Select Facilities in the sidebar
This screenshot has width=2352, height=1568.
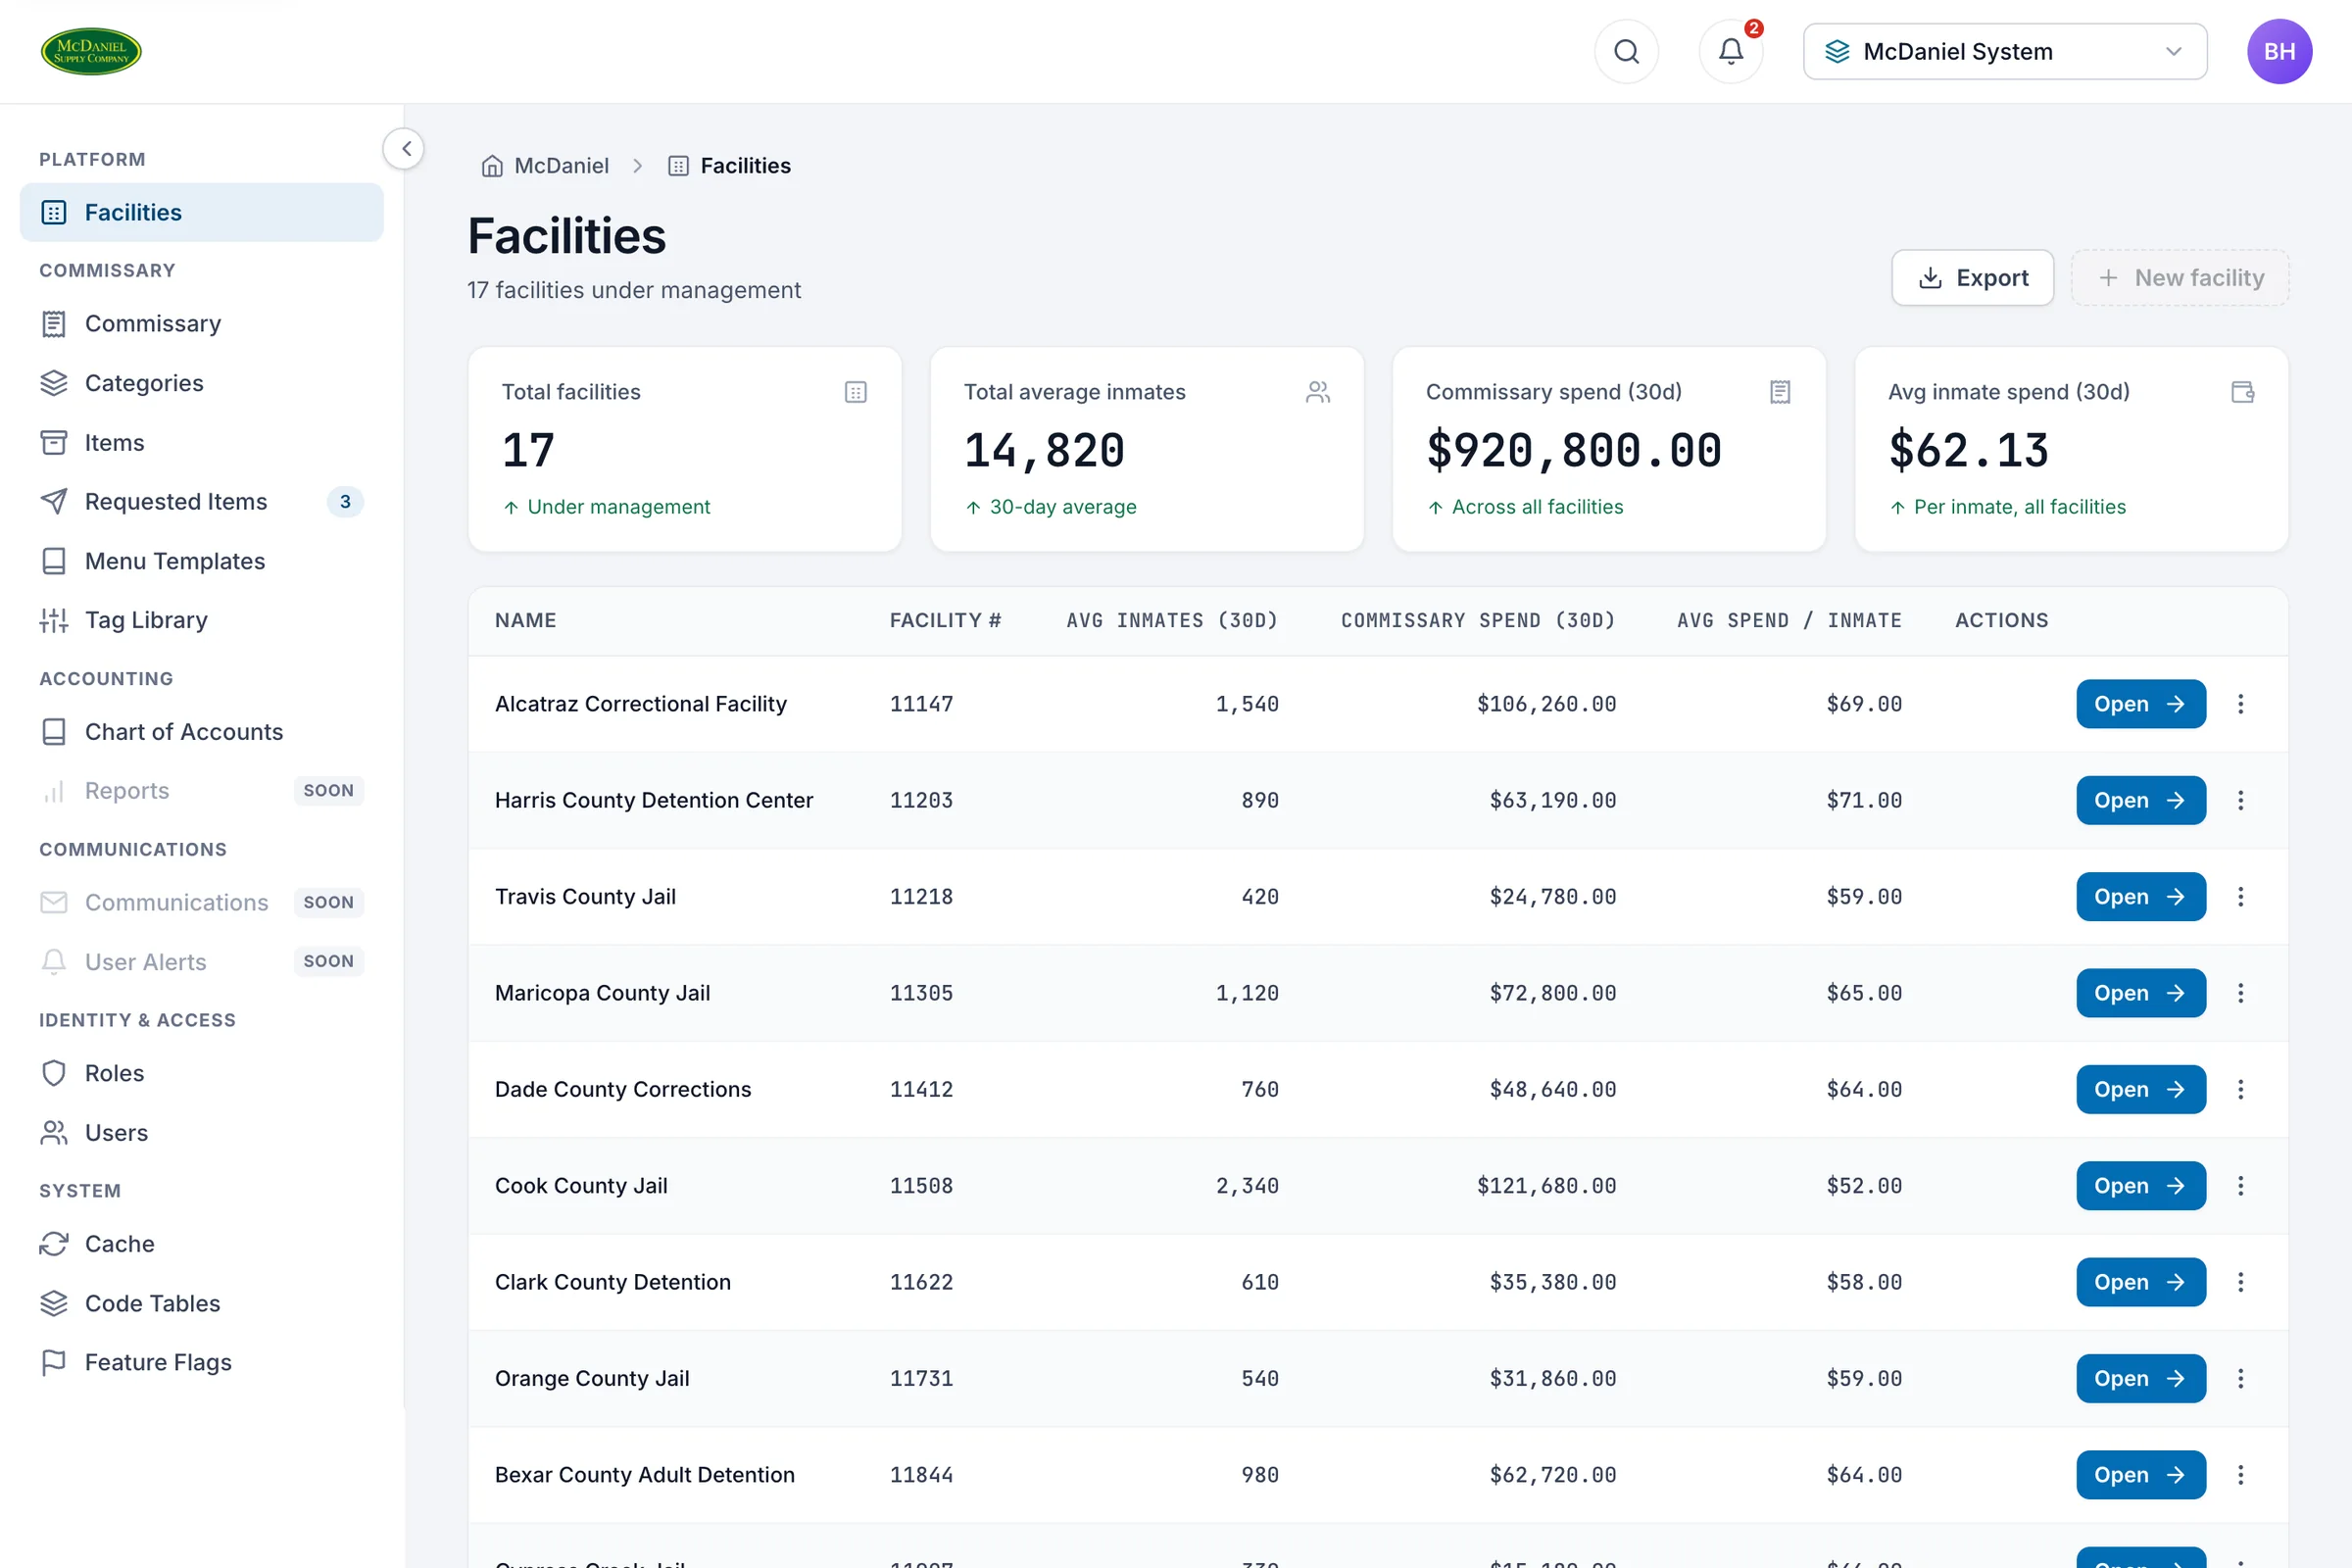click(x=201, y=212)
